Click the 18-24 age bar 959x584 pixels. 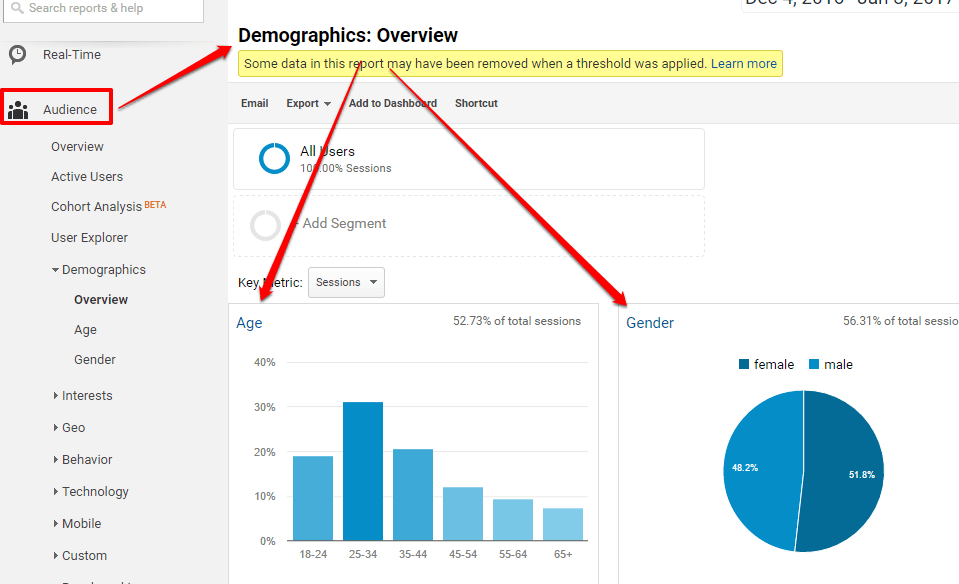point(313,498)
